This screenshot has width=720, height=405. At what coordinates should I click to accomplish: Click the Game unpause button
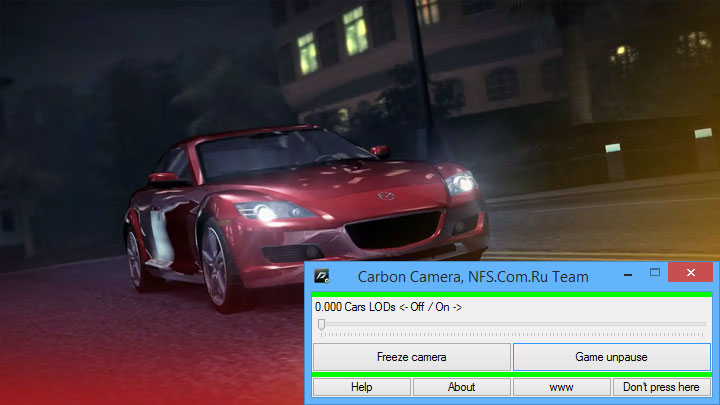point(611,357)
